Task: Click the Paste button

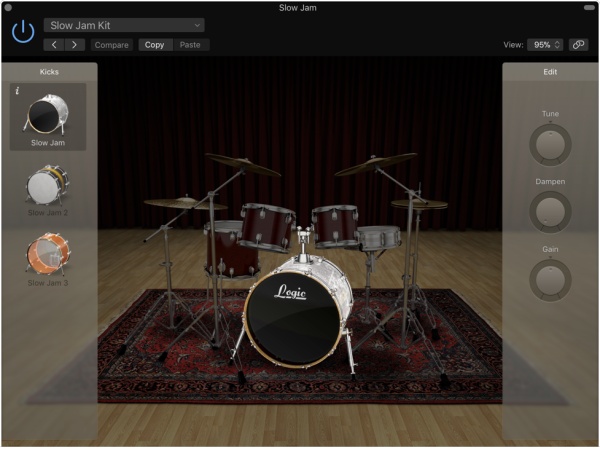Action: coord(190,45)
